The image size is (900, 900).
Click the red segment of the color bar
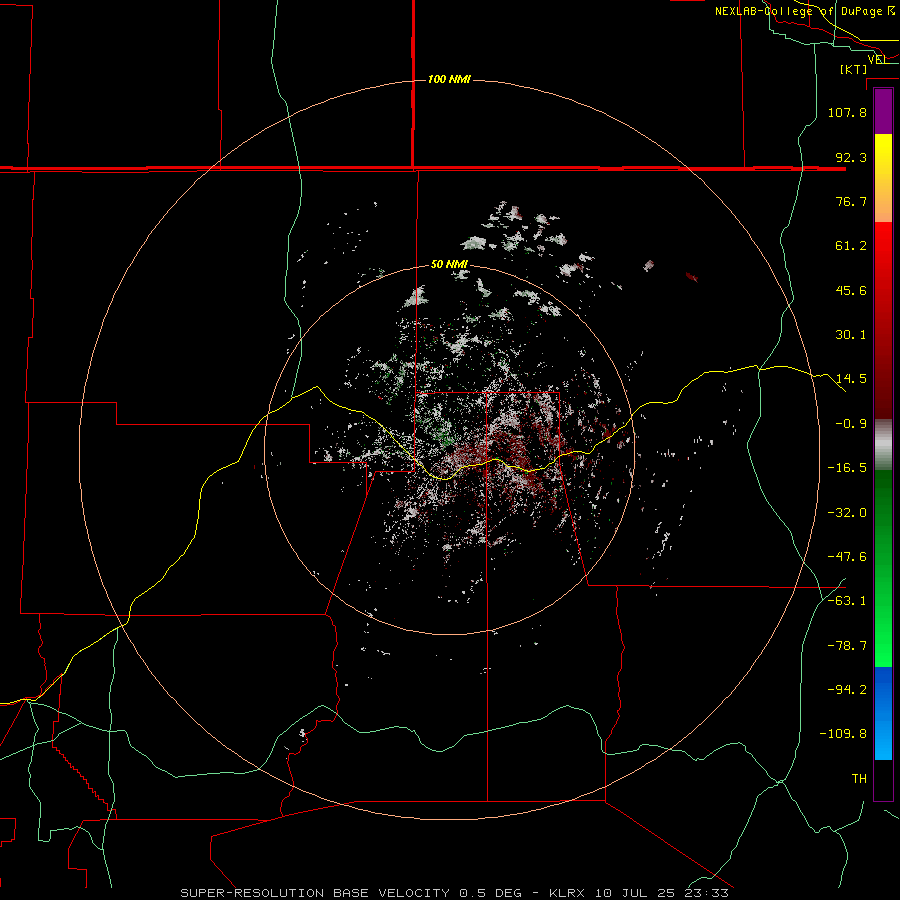[883, 320]
